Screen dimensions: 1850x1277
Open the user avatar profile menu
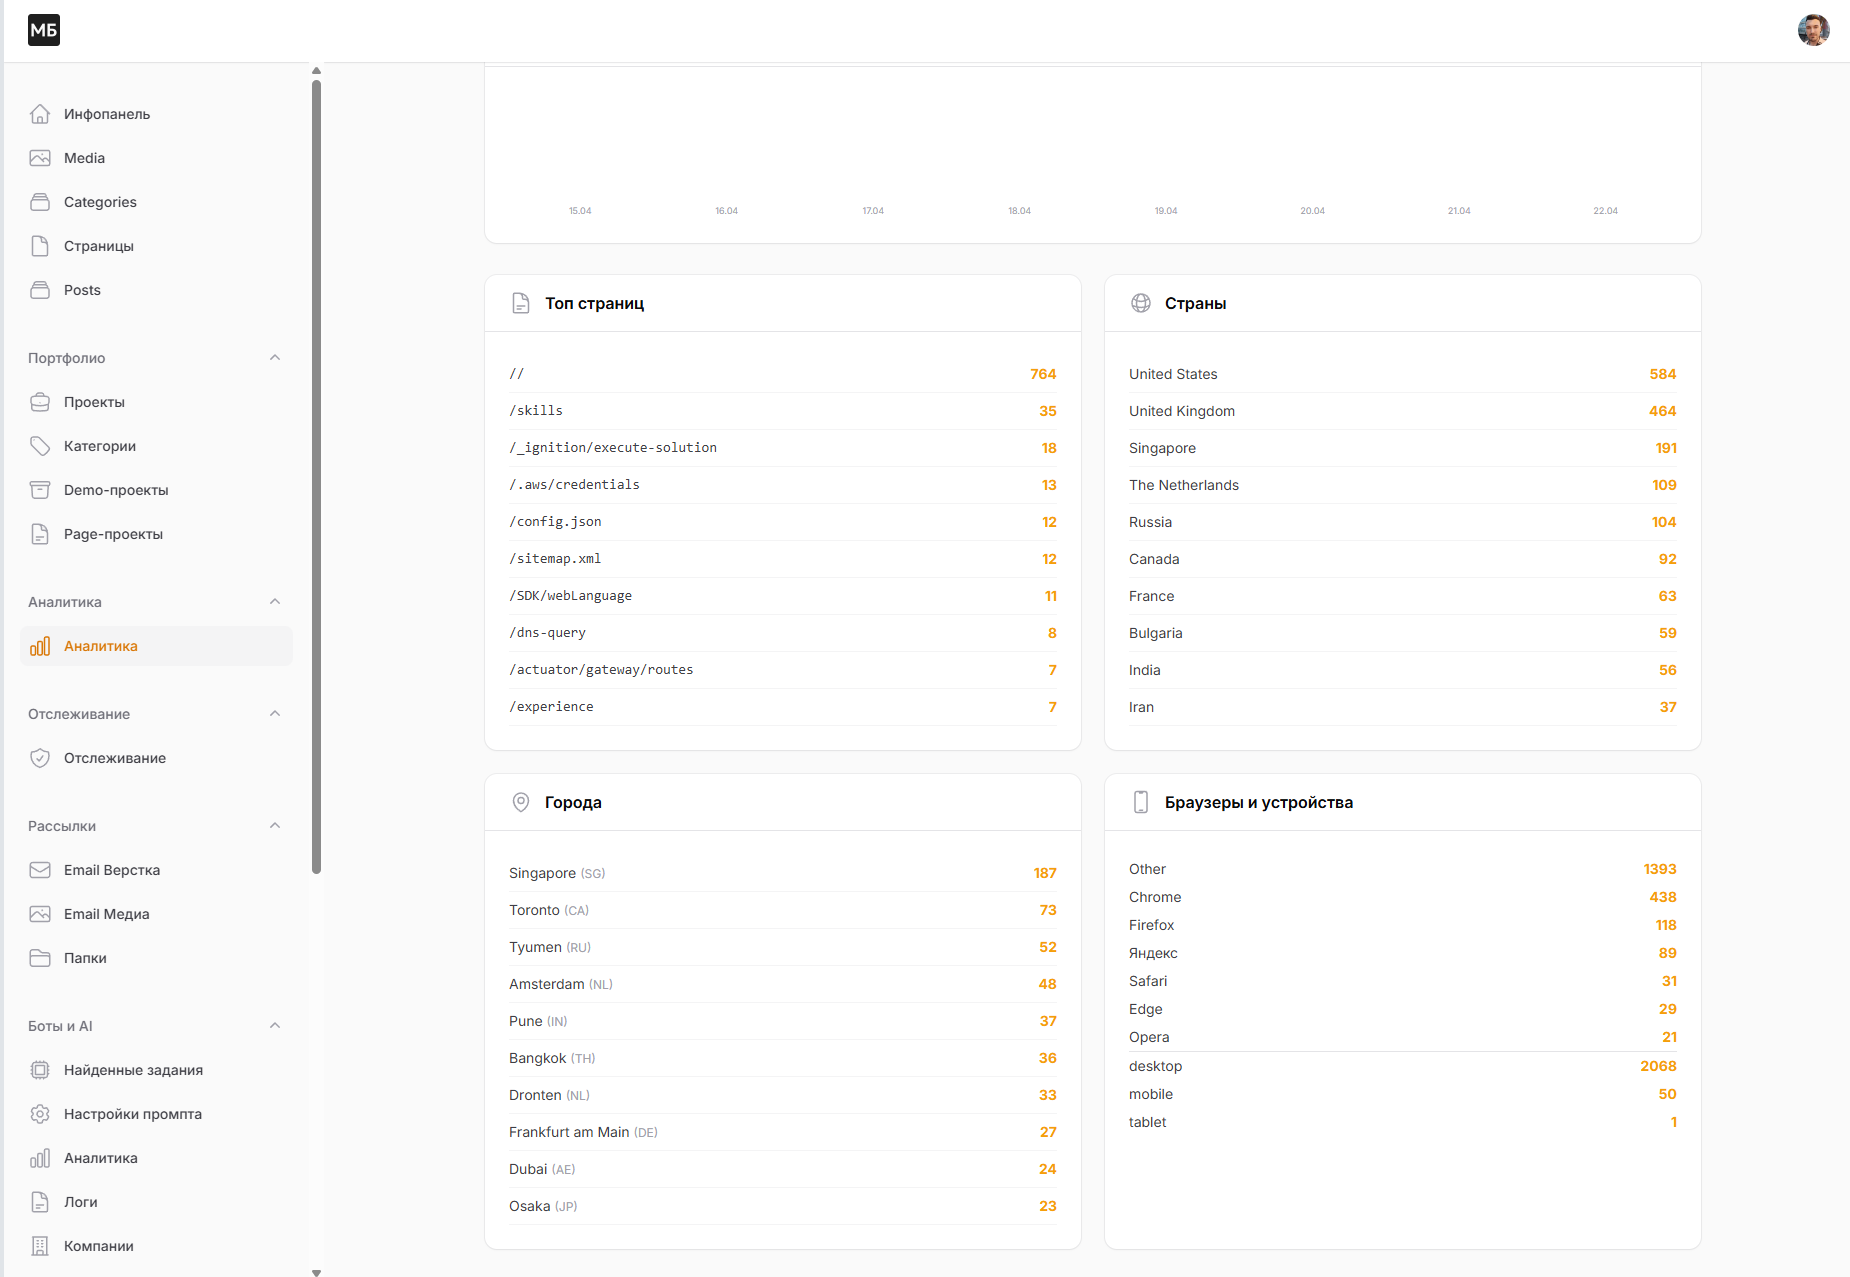[x=1813, y=30]
